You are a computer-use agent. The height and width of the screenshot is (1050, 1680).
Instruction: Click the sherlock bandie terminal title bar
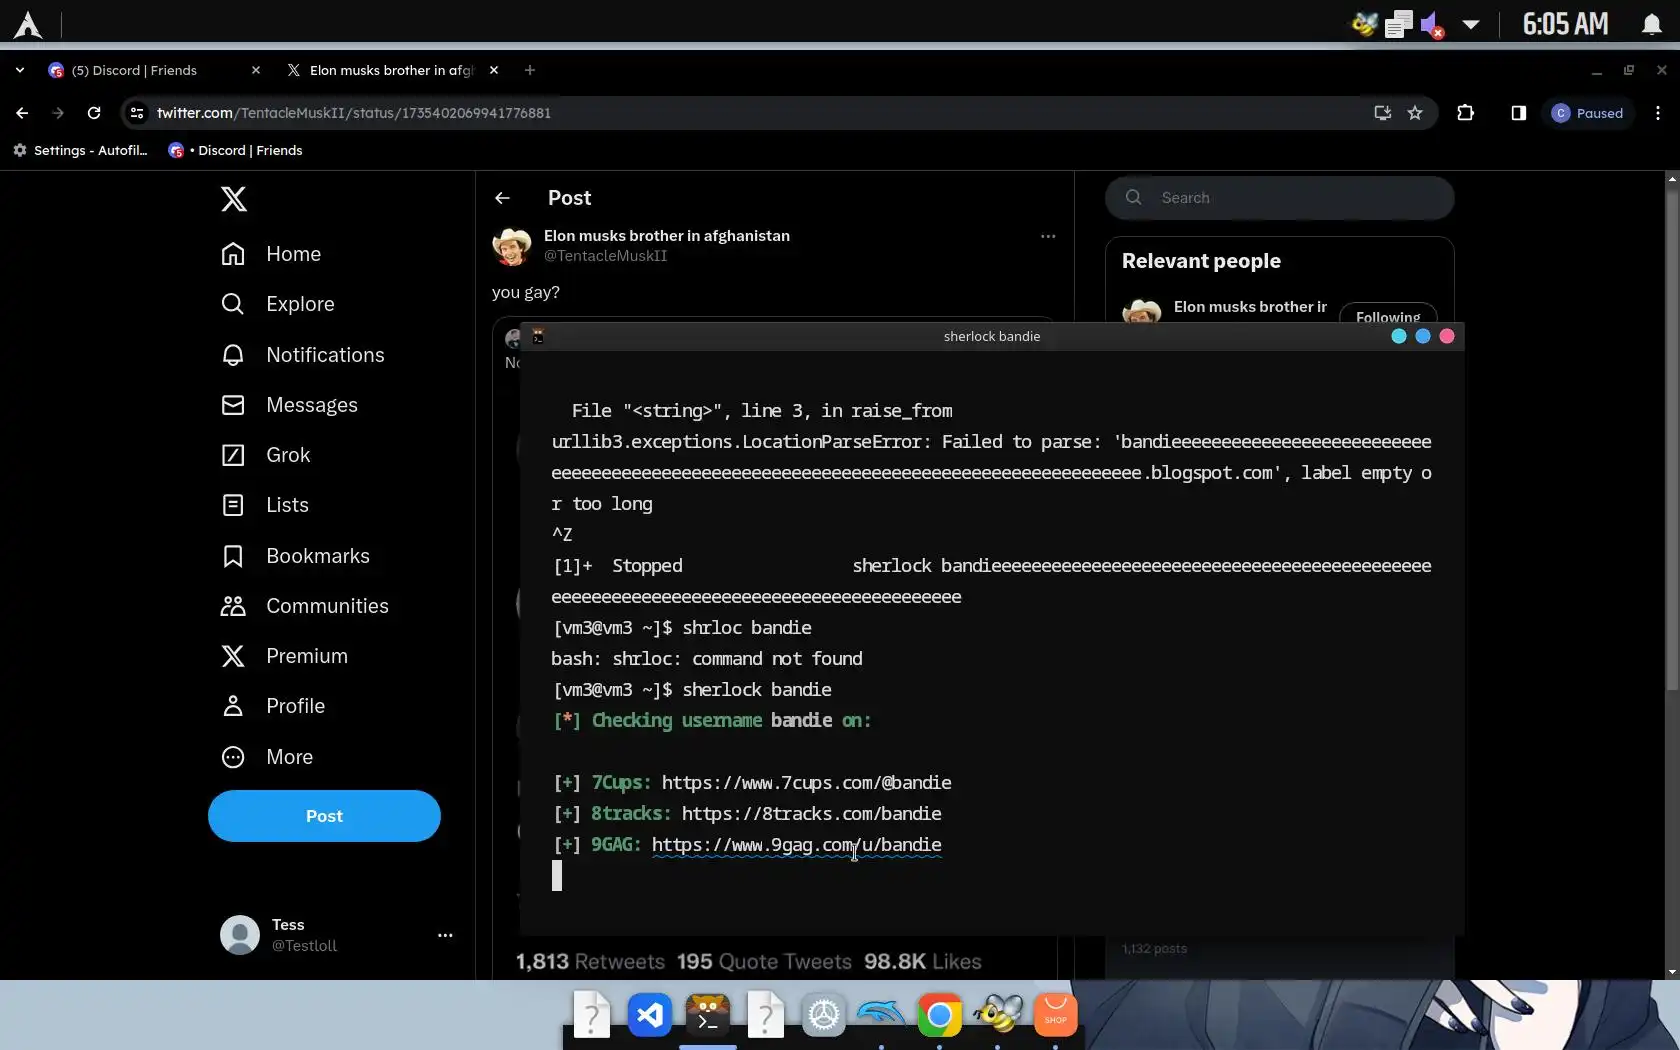992,336
